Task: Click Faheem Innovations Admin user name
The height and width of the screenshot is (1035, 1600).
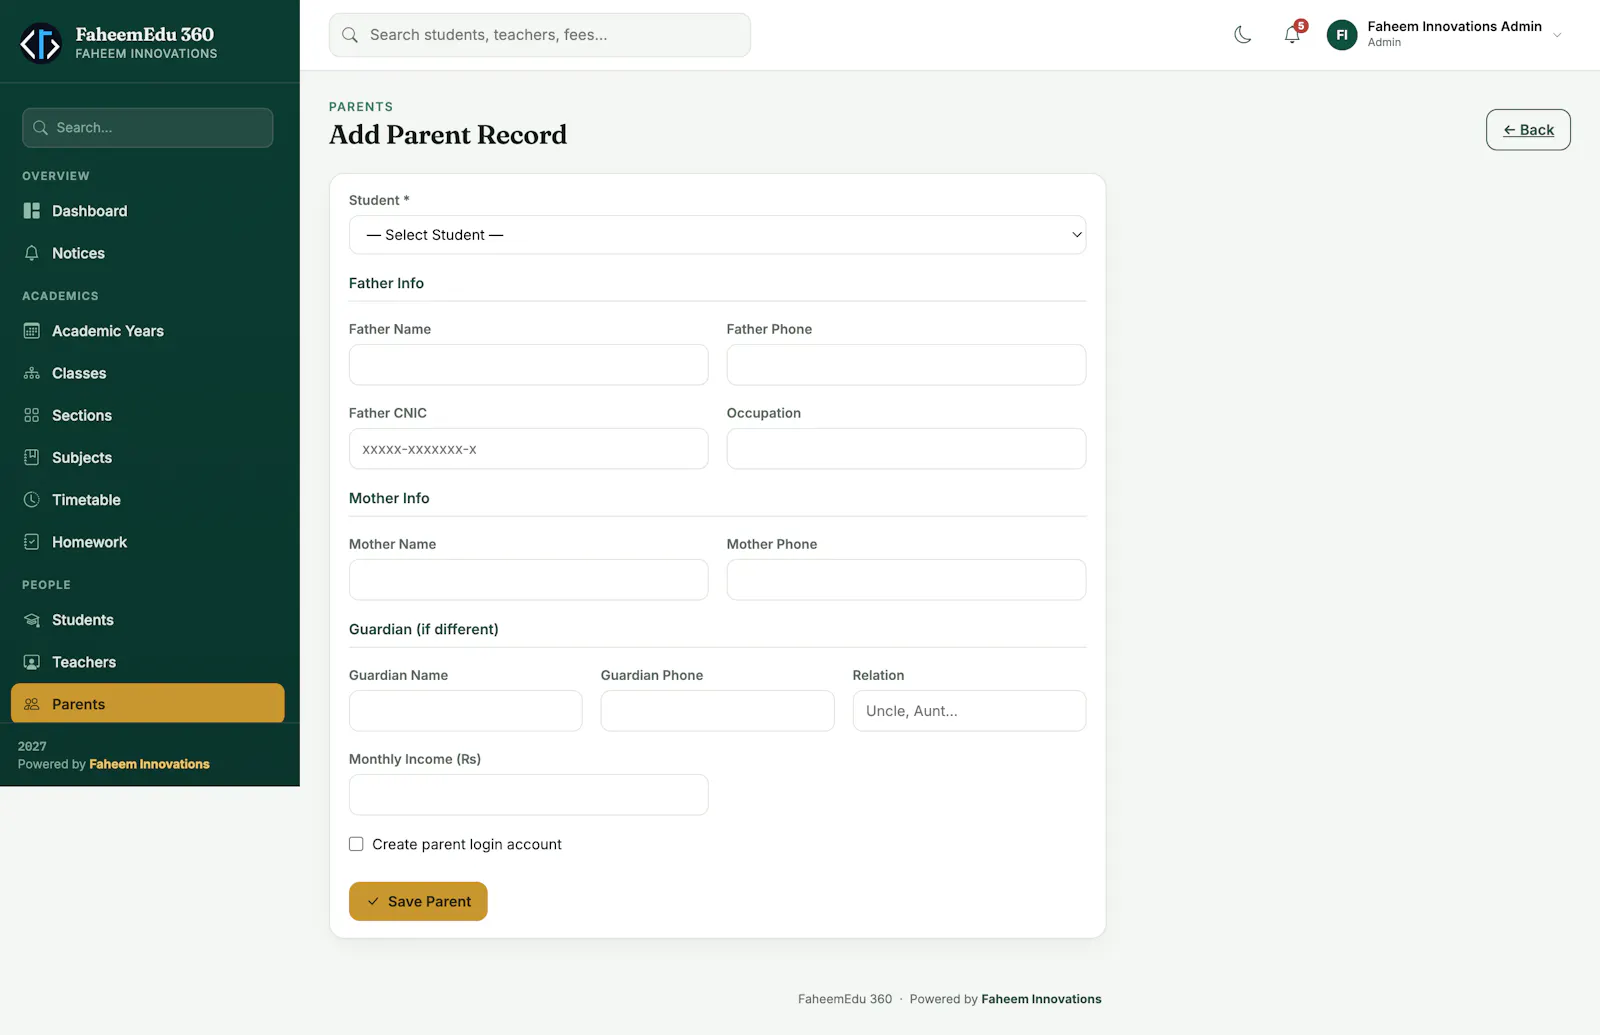Action: 1454,26
